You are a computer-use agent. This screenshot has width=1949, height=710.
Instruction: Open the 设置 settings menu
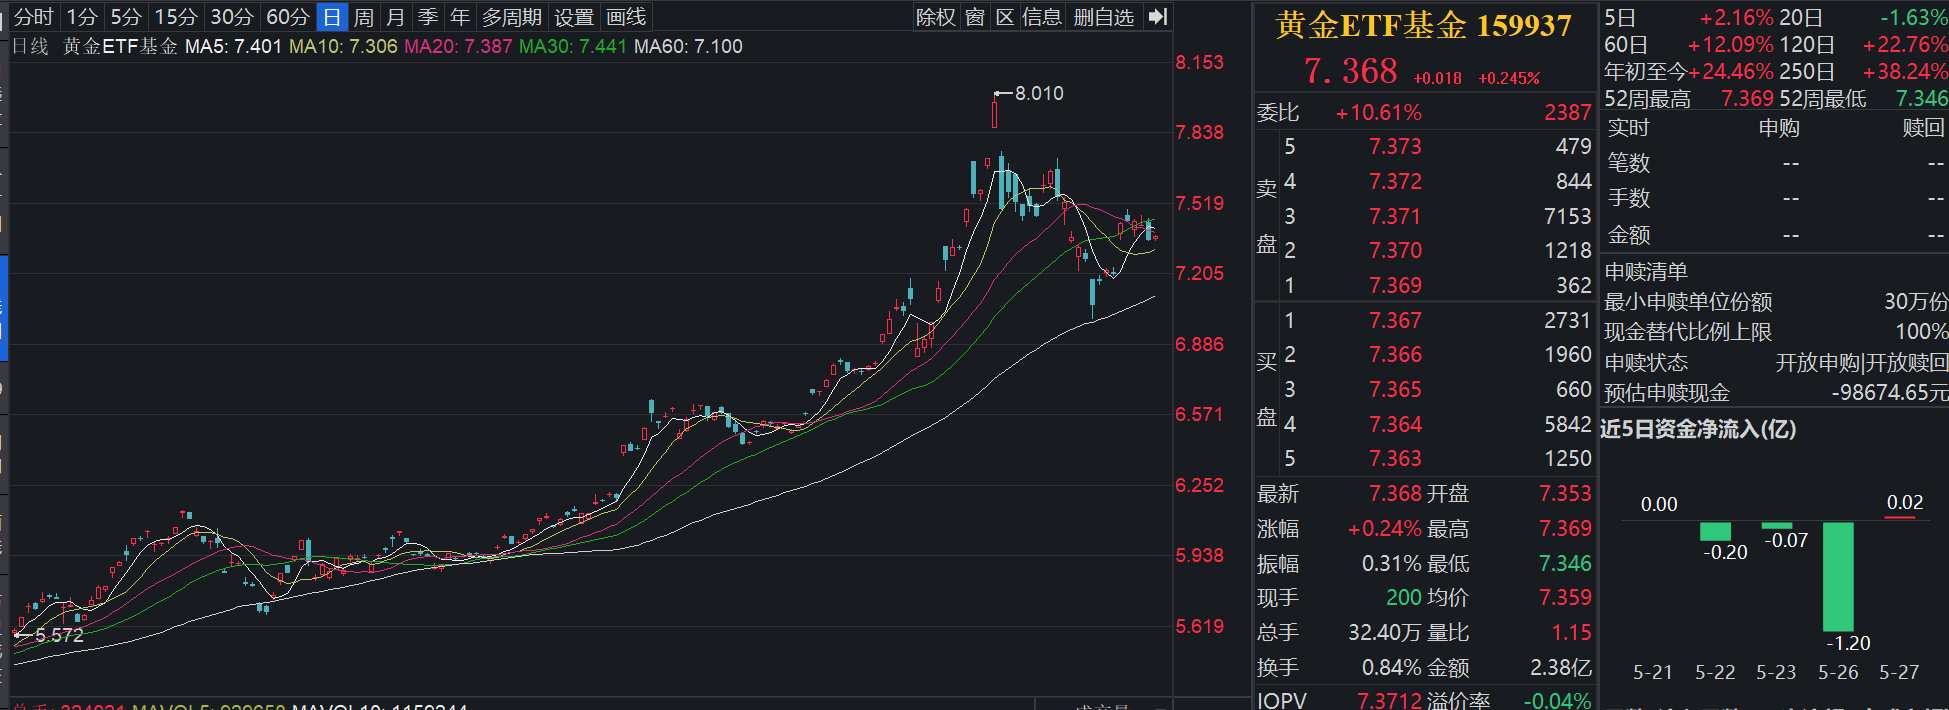point(574,17)
